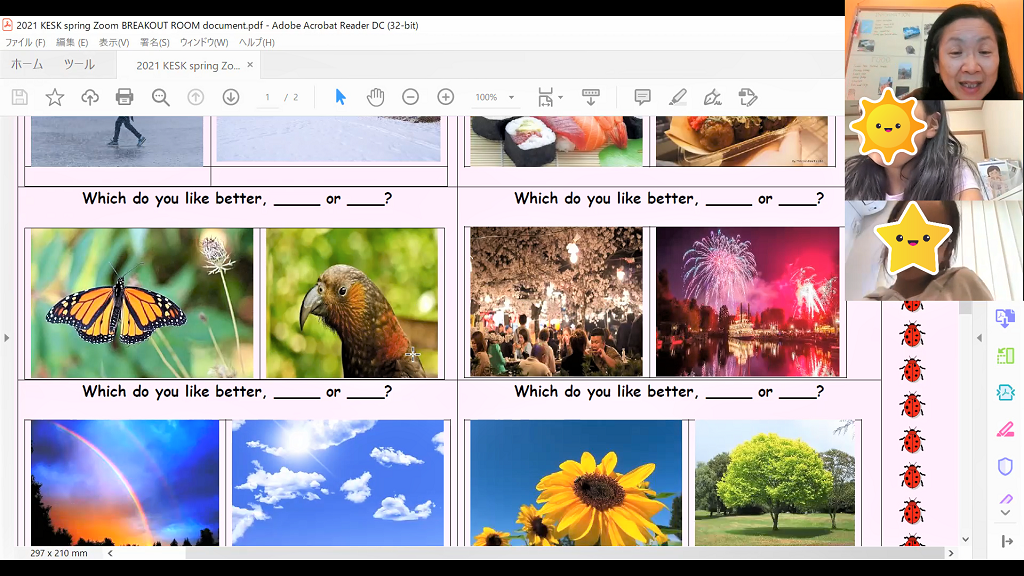Open the Protect shield tool in sidebar
Viewport: 1024px width, 576px height.
click(x=1005, y=466)
